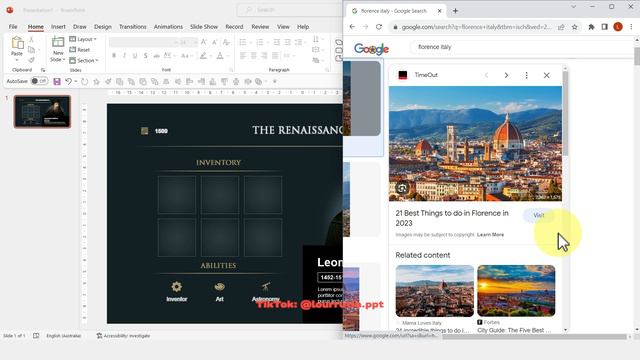Bookmark this page with star icon
Screen dimensions: 640x360
tap(575, 27)
